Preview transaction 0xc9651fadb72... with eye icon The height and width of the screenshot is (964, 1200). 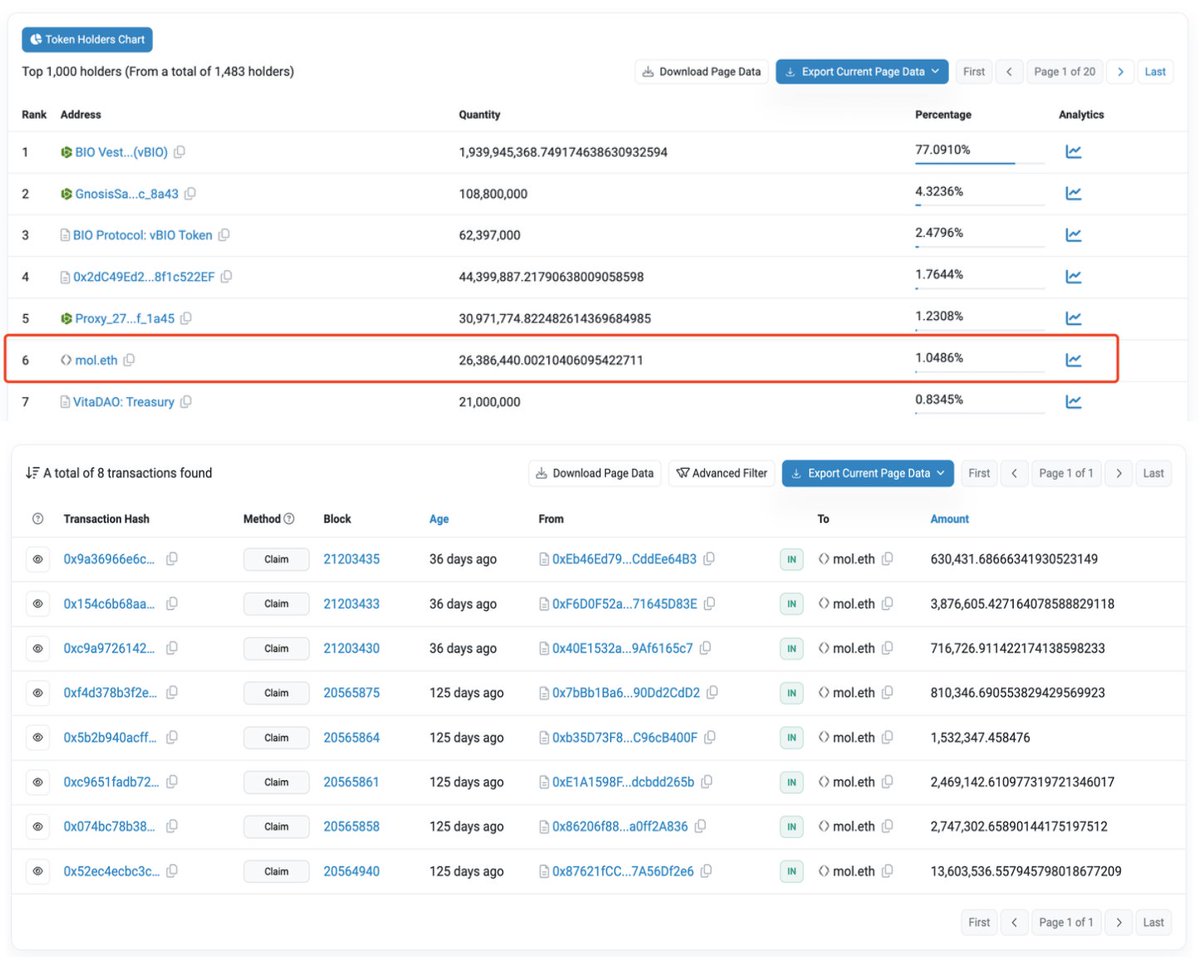38,782
